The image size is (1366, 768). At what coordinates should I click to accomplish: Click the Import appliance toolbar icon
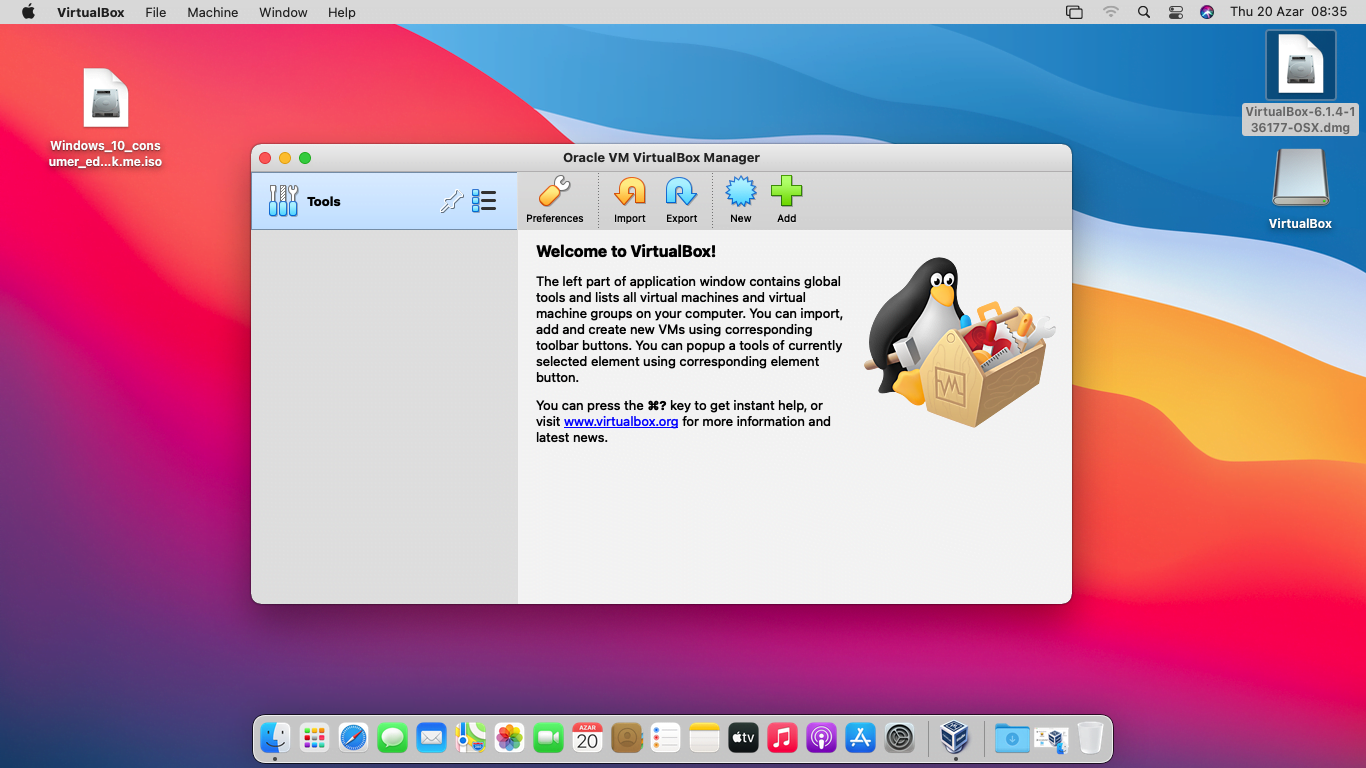630,200
